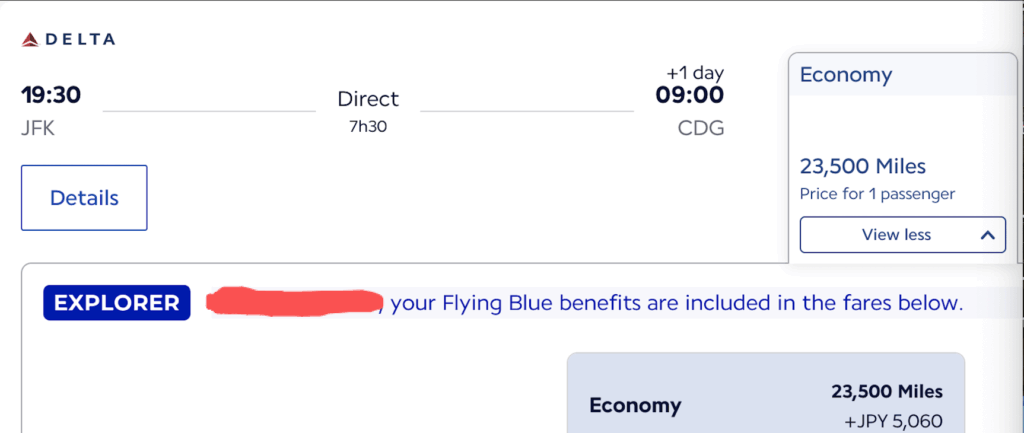Choose the Economy fare card at the bottom
The image size is (1024, 433).
point(765,395)
